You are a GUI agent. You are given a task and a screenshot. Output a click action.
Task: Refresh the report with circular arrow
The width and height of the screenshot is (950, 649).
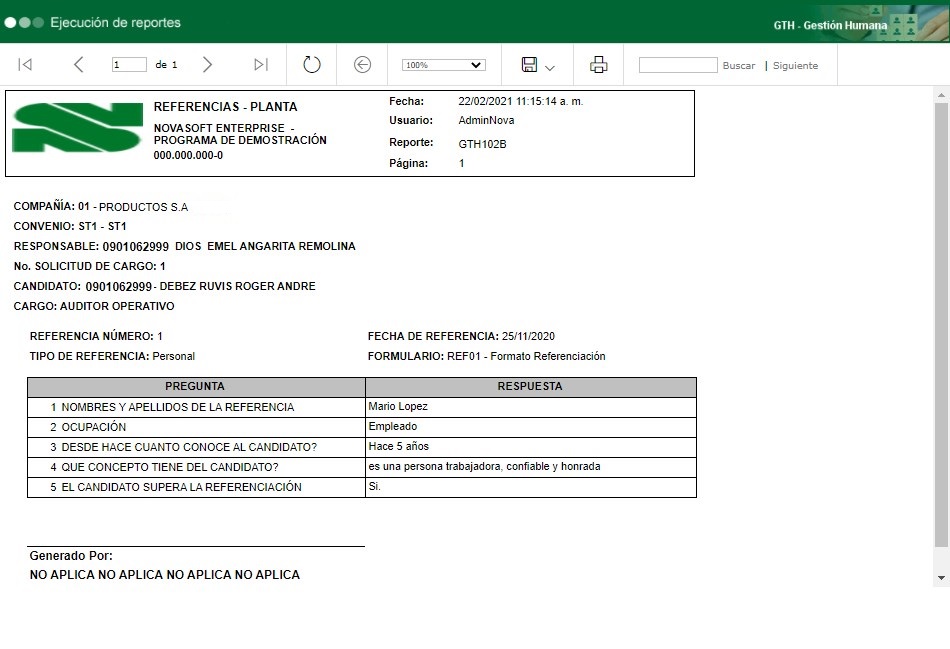tap(311, 64)
